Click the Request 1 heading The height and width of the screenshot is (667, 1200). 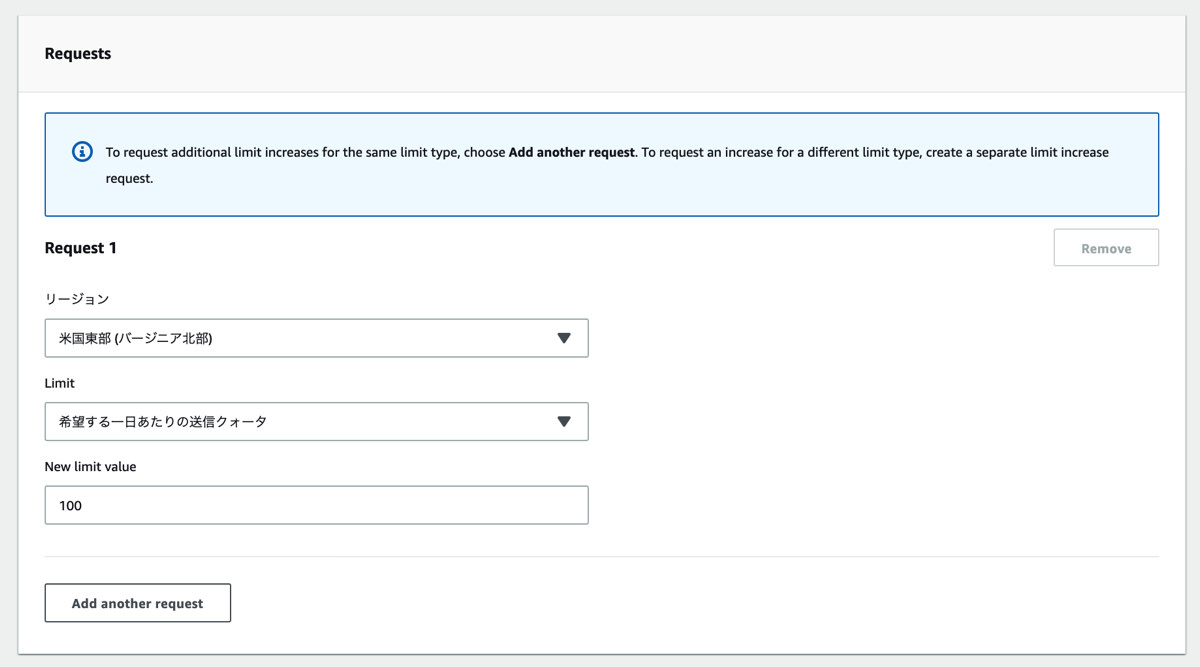pyautogui.click(x=80, y=247)
